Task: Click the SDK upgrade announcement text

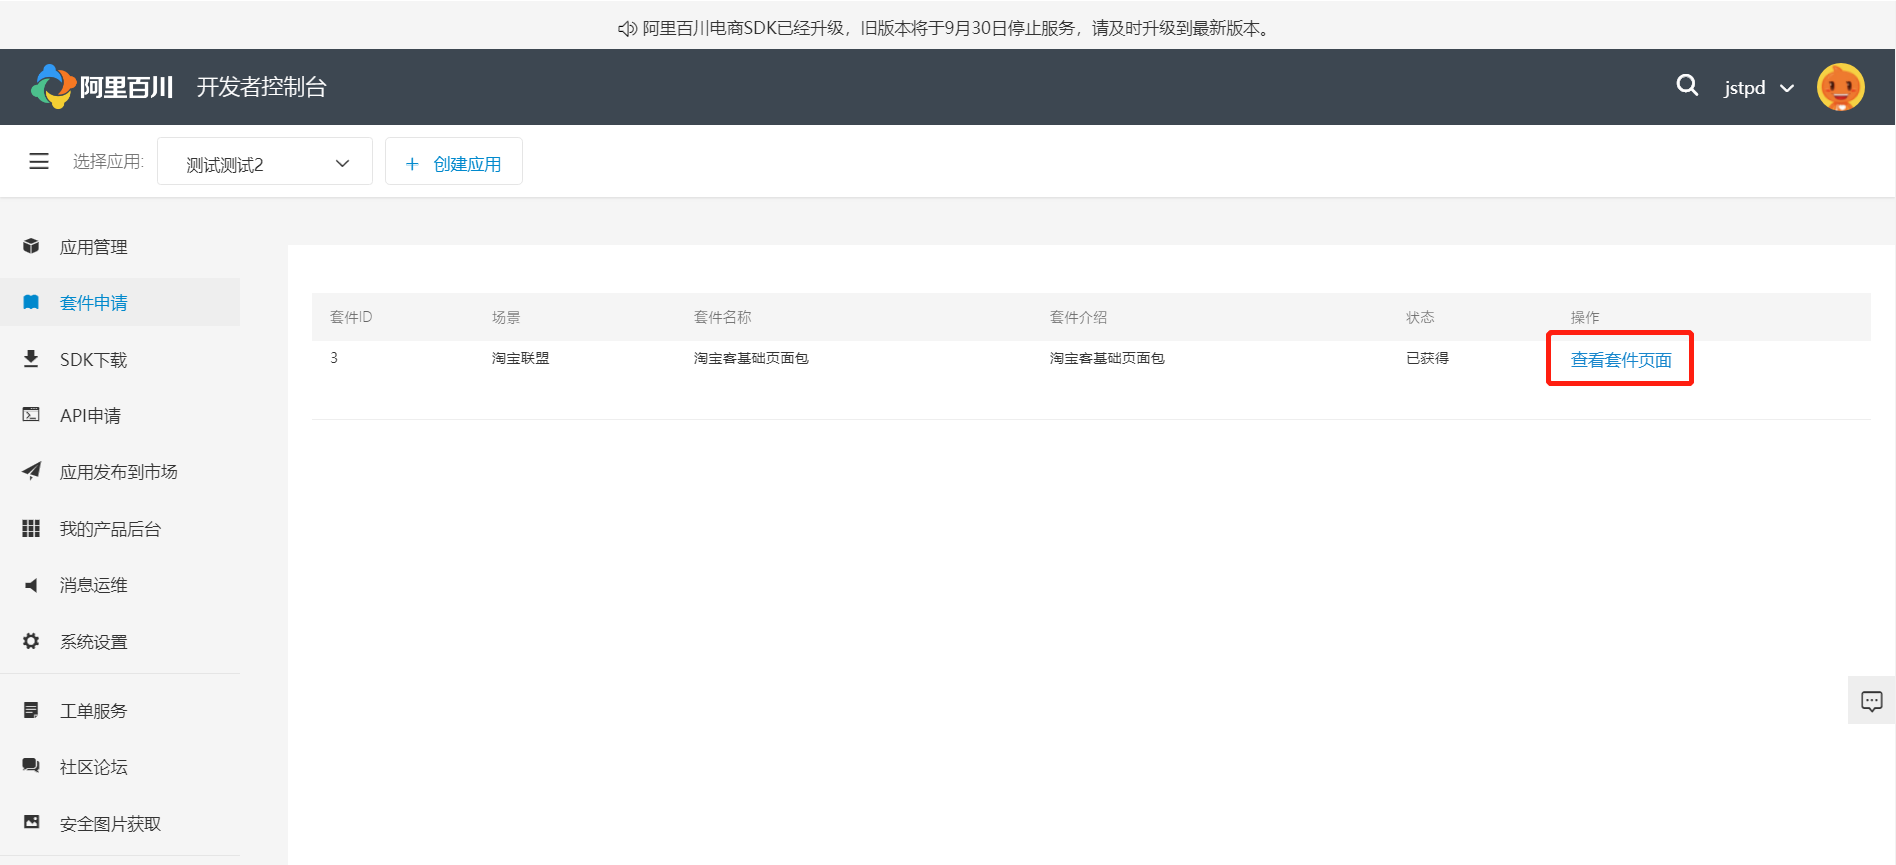Action: point(956,28)
